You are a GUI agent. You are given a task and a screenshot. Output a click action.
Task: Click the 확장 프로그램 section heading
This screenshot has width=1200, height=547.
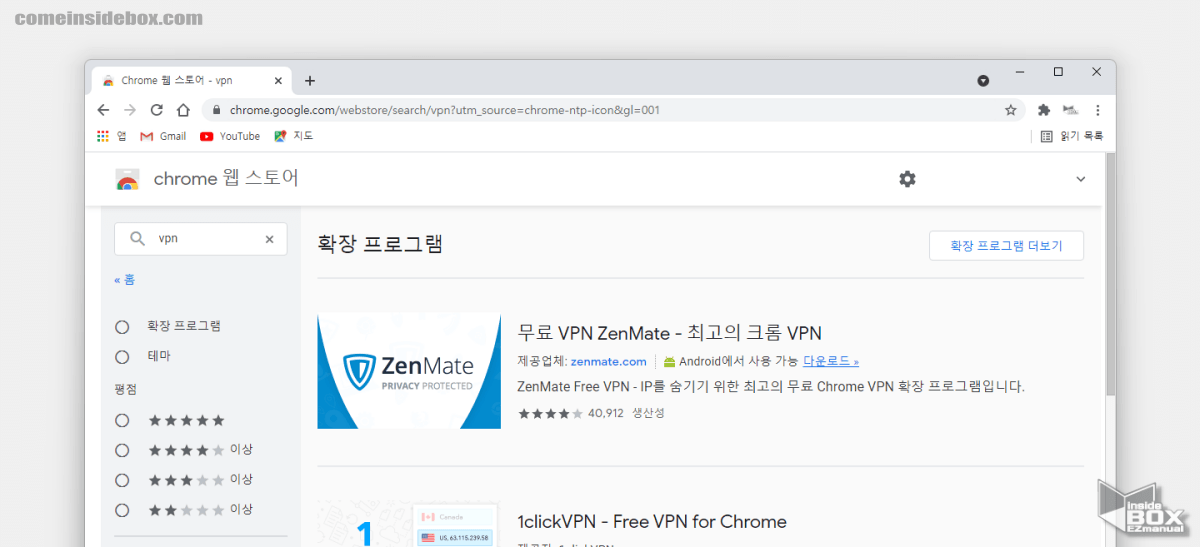(380, 244)
